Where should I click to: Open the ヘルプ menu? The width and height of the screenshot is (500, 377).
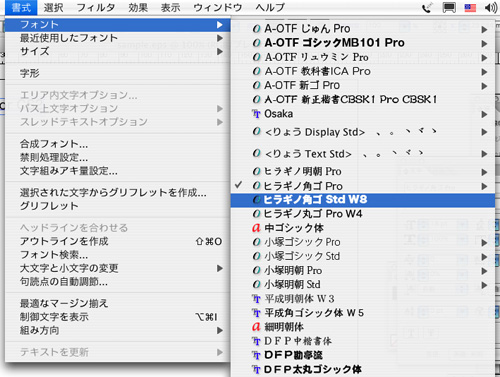click(x=270, y=7)
